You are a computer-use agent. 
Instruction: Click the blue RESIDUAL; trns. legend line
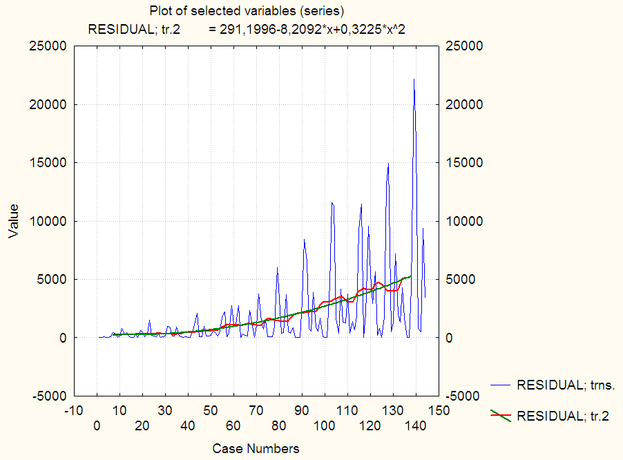point(500,385)
